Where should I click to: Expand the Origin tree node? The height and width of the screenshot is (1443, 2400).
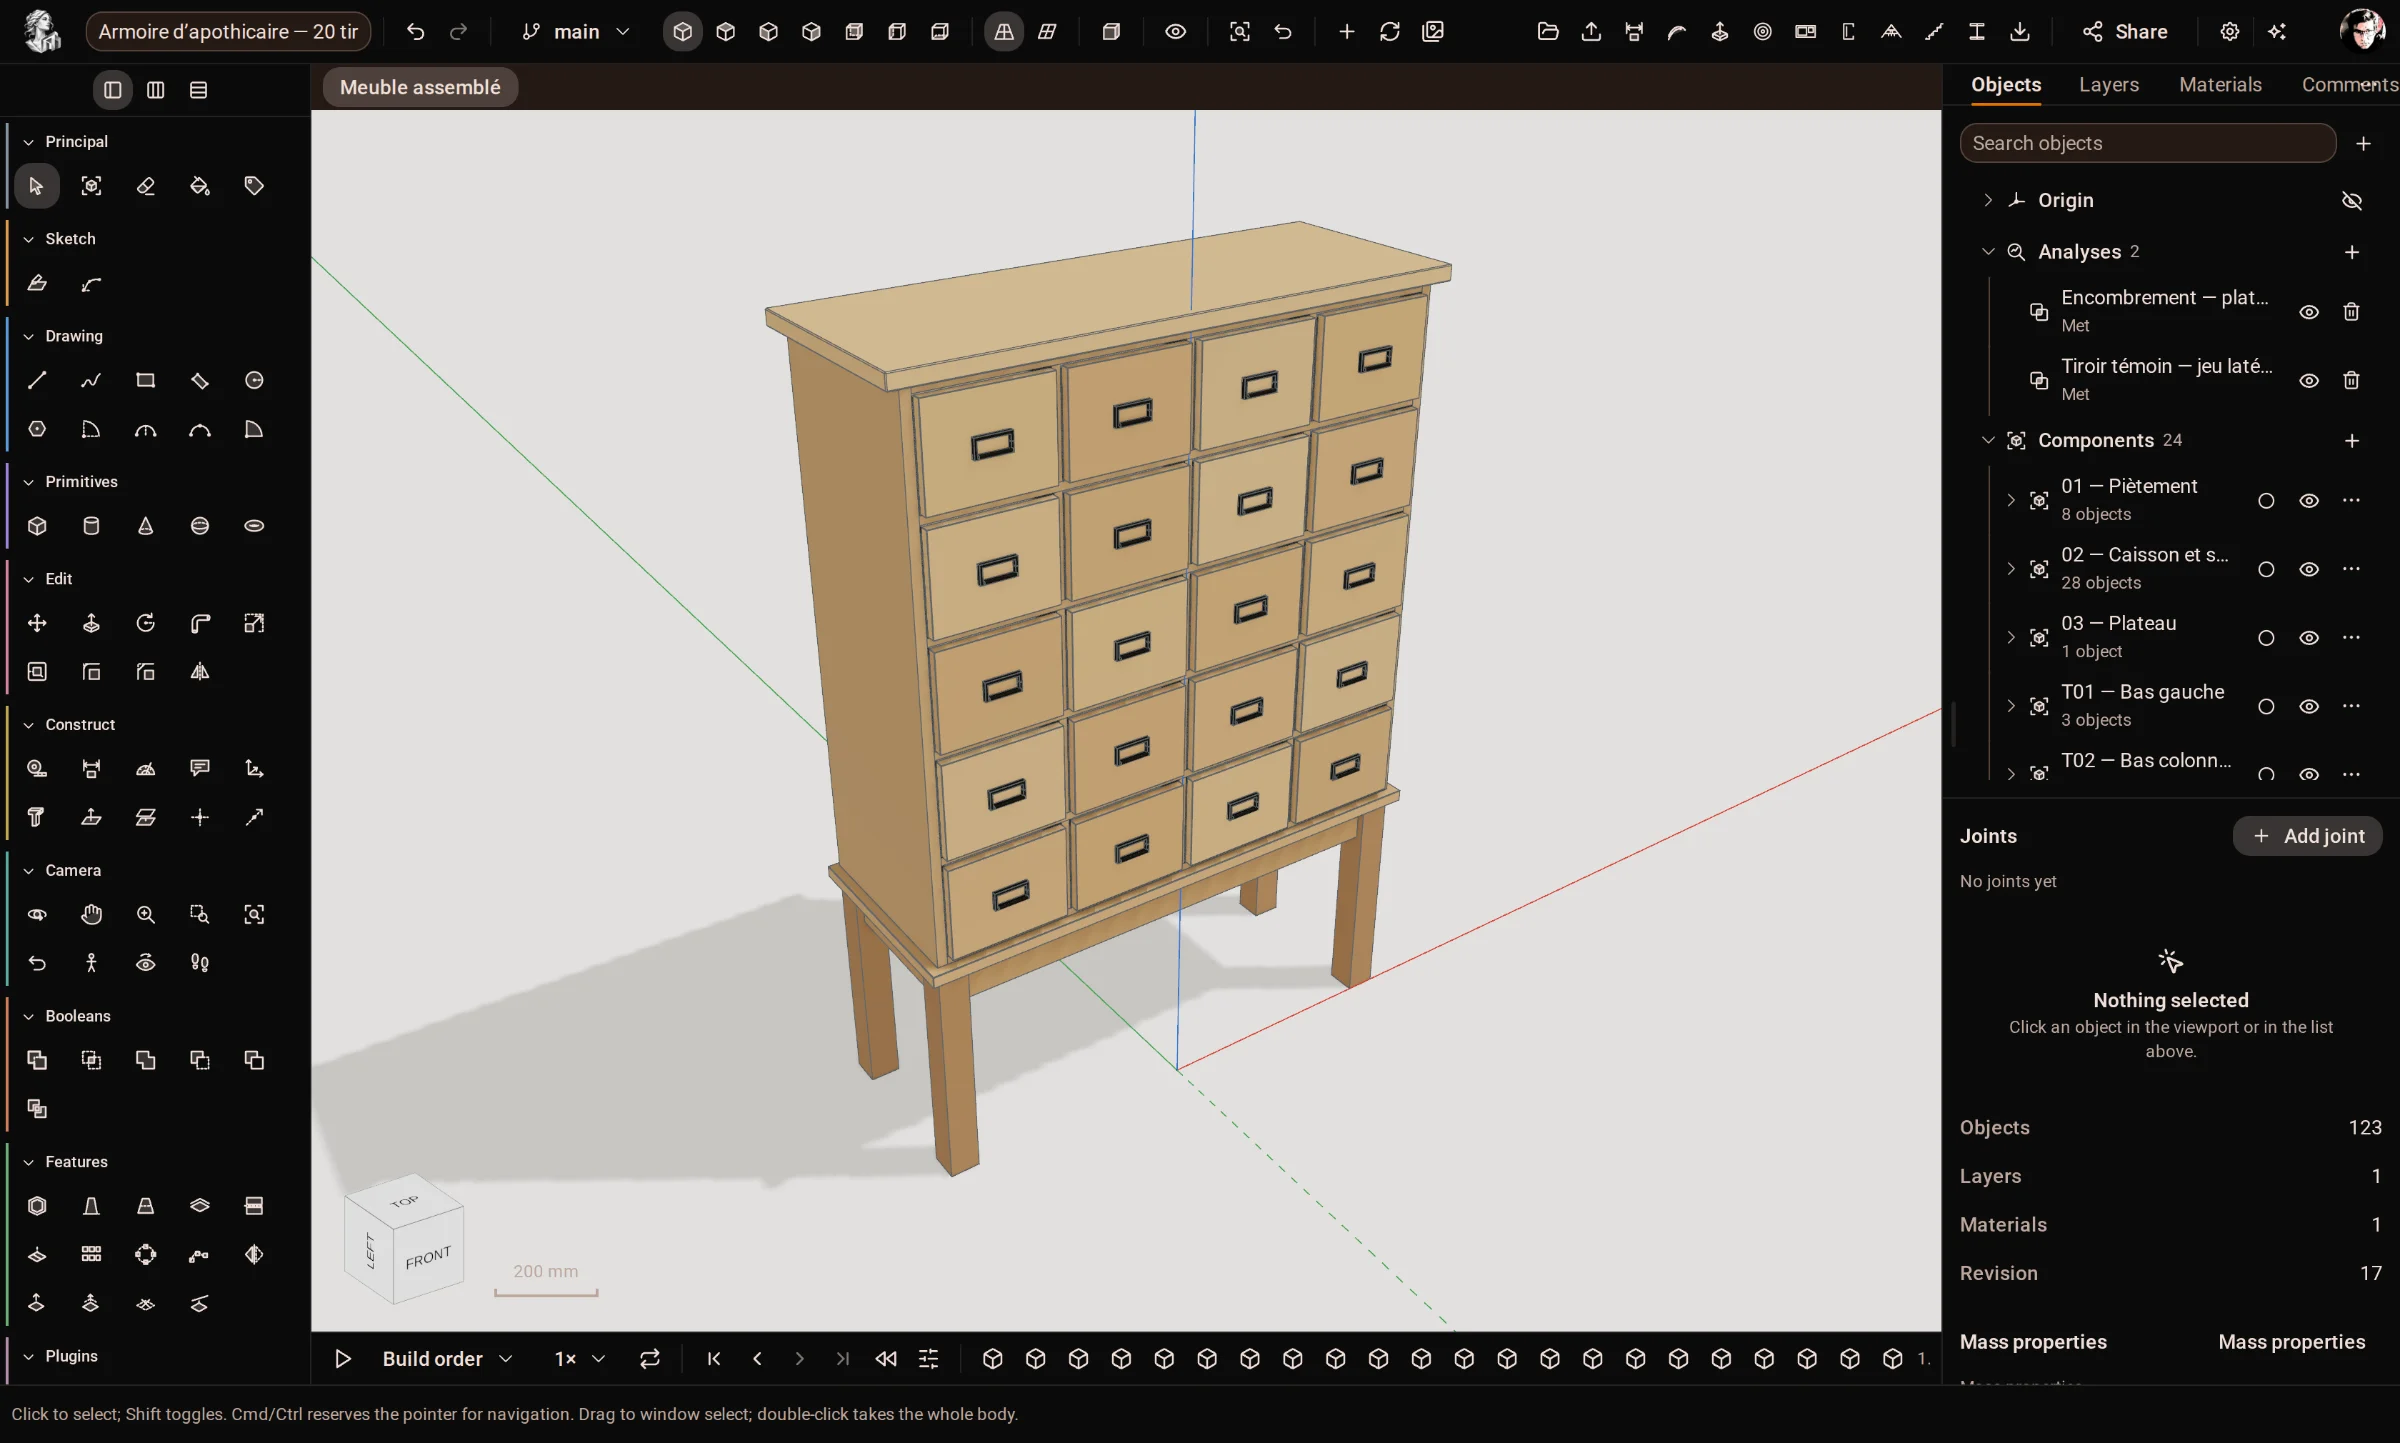1988,200
